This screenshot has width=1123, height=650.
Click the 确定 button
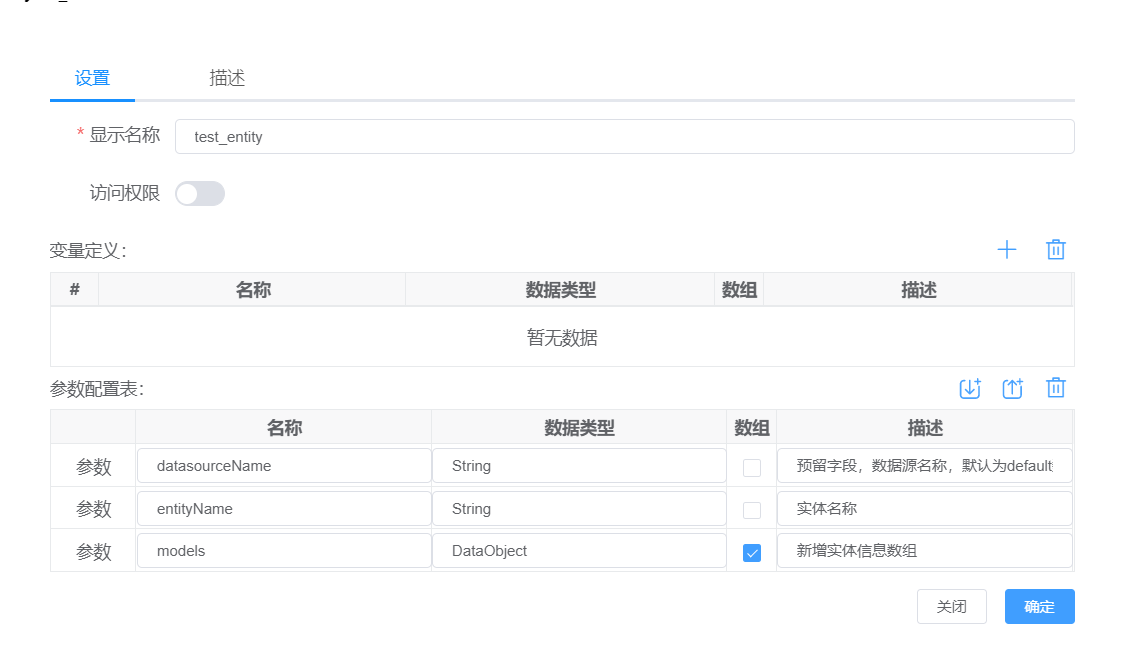pos(1039,606)
